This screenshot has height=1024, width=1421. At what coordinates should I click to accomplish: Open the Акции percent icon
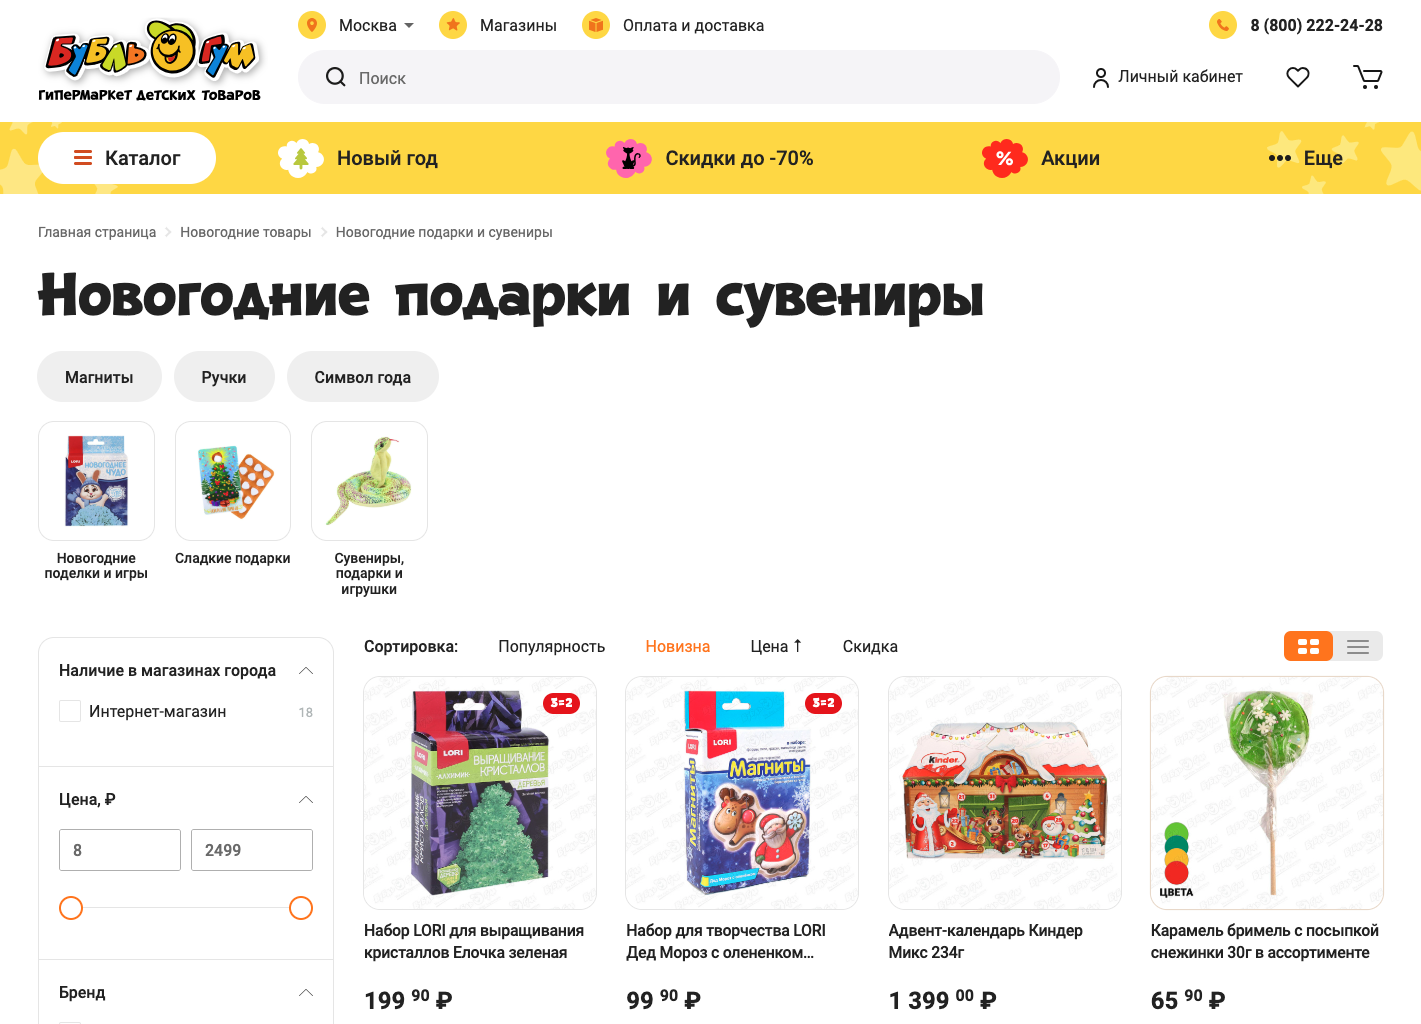click(x=1004, y=158)
